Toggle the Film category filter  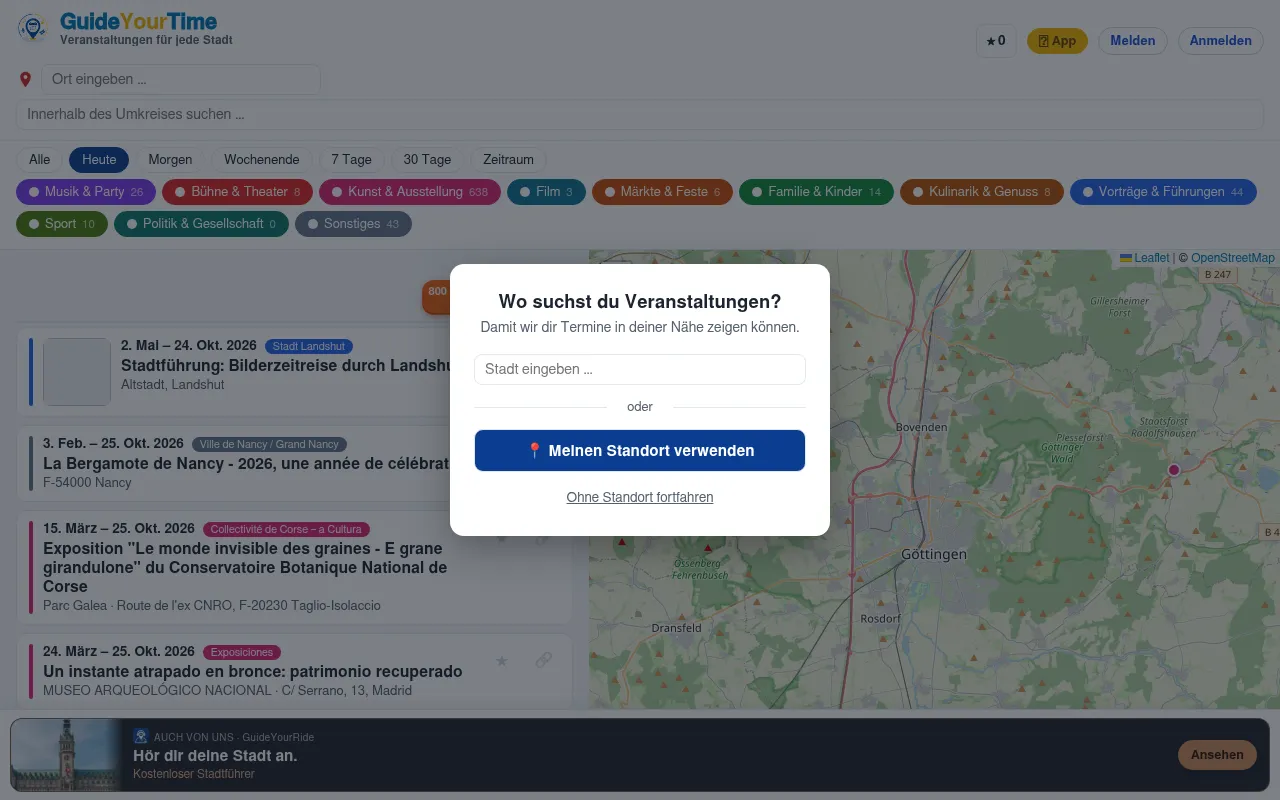pos(546,192)
